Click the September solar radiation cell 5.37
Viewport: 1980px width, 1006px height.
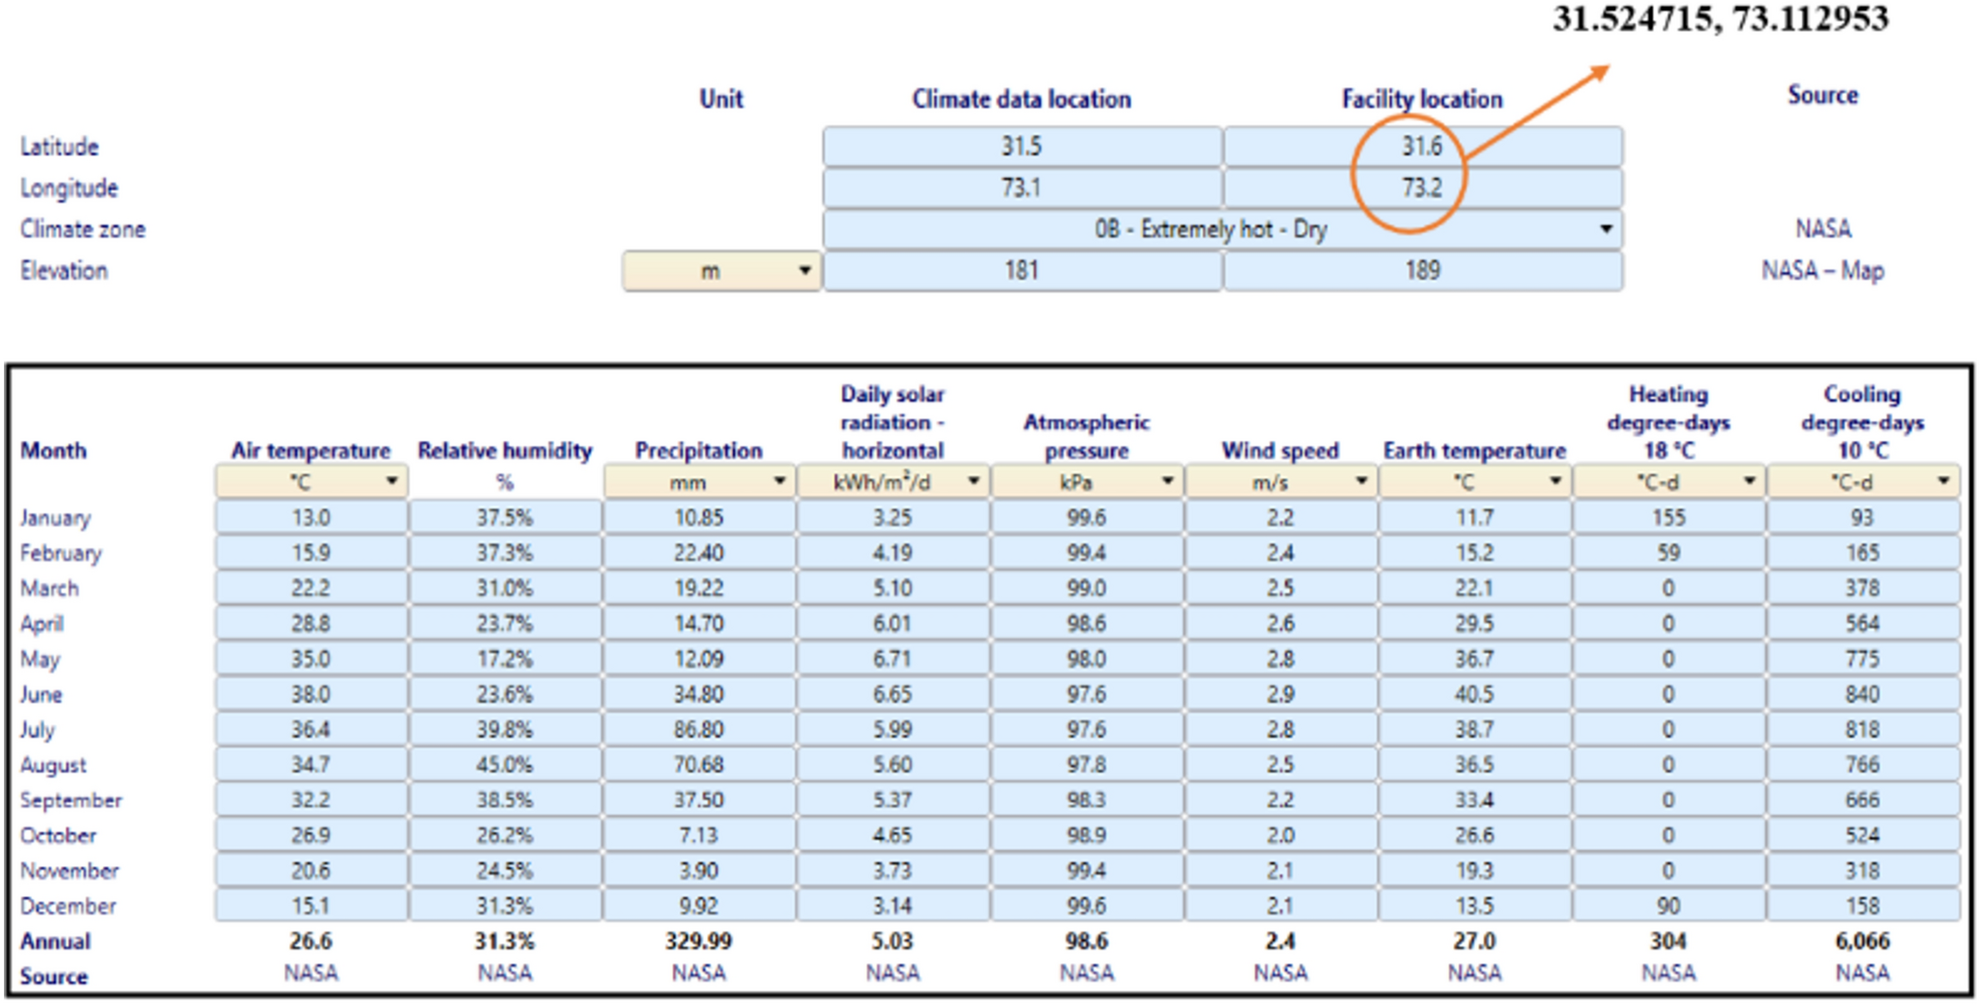[892, 800]
